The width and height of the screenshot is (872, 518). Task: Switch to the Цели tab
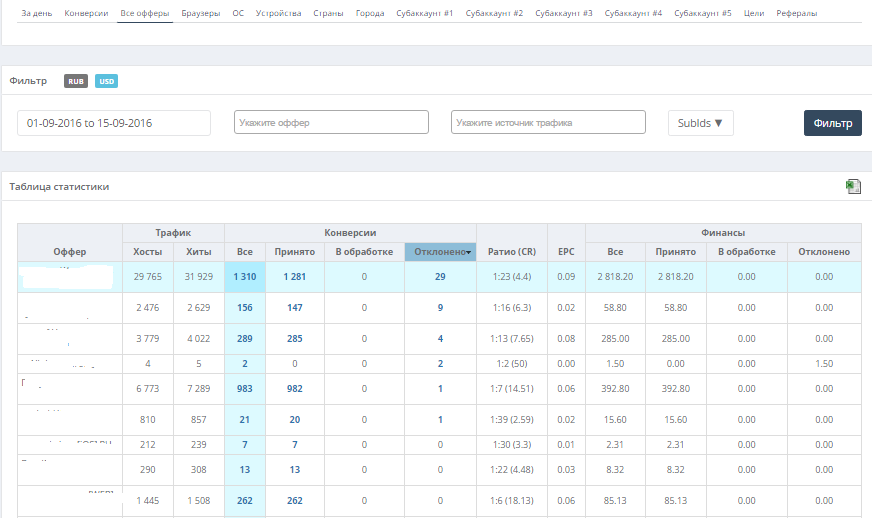tap(754, 13)
